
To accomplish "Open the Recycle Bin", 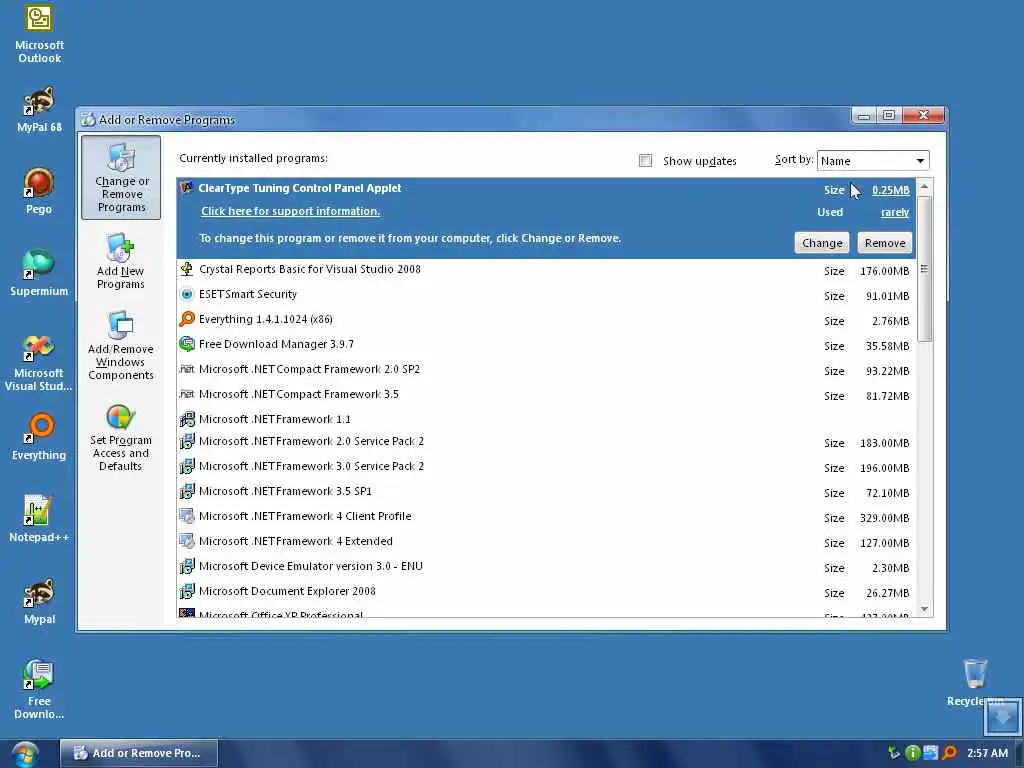I will click(x=975, y=683).
